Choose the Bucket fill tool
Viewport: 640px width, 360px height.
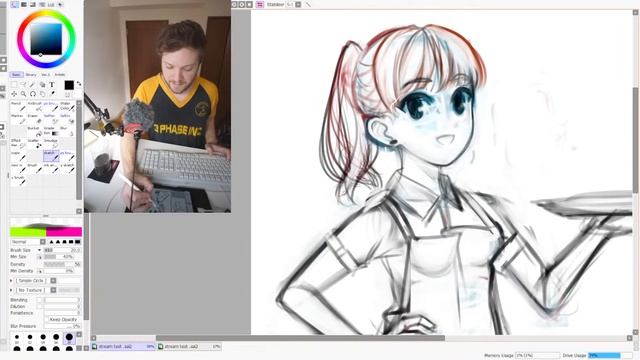(x=35, y=131)
